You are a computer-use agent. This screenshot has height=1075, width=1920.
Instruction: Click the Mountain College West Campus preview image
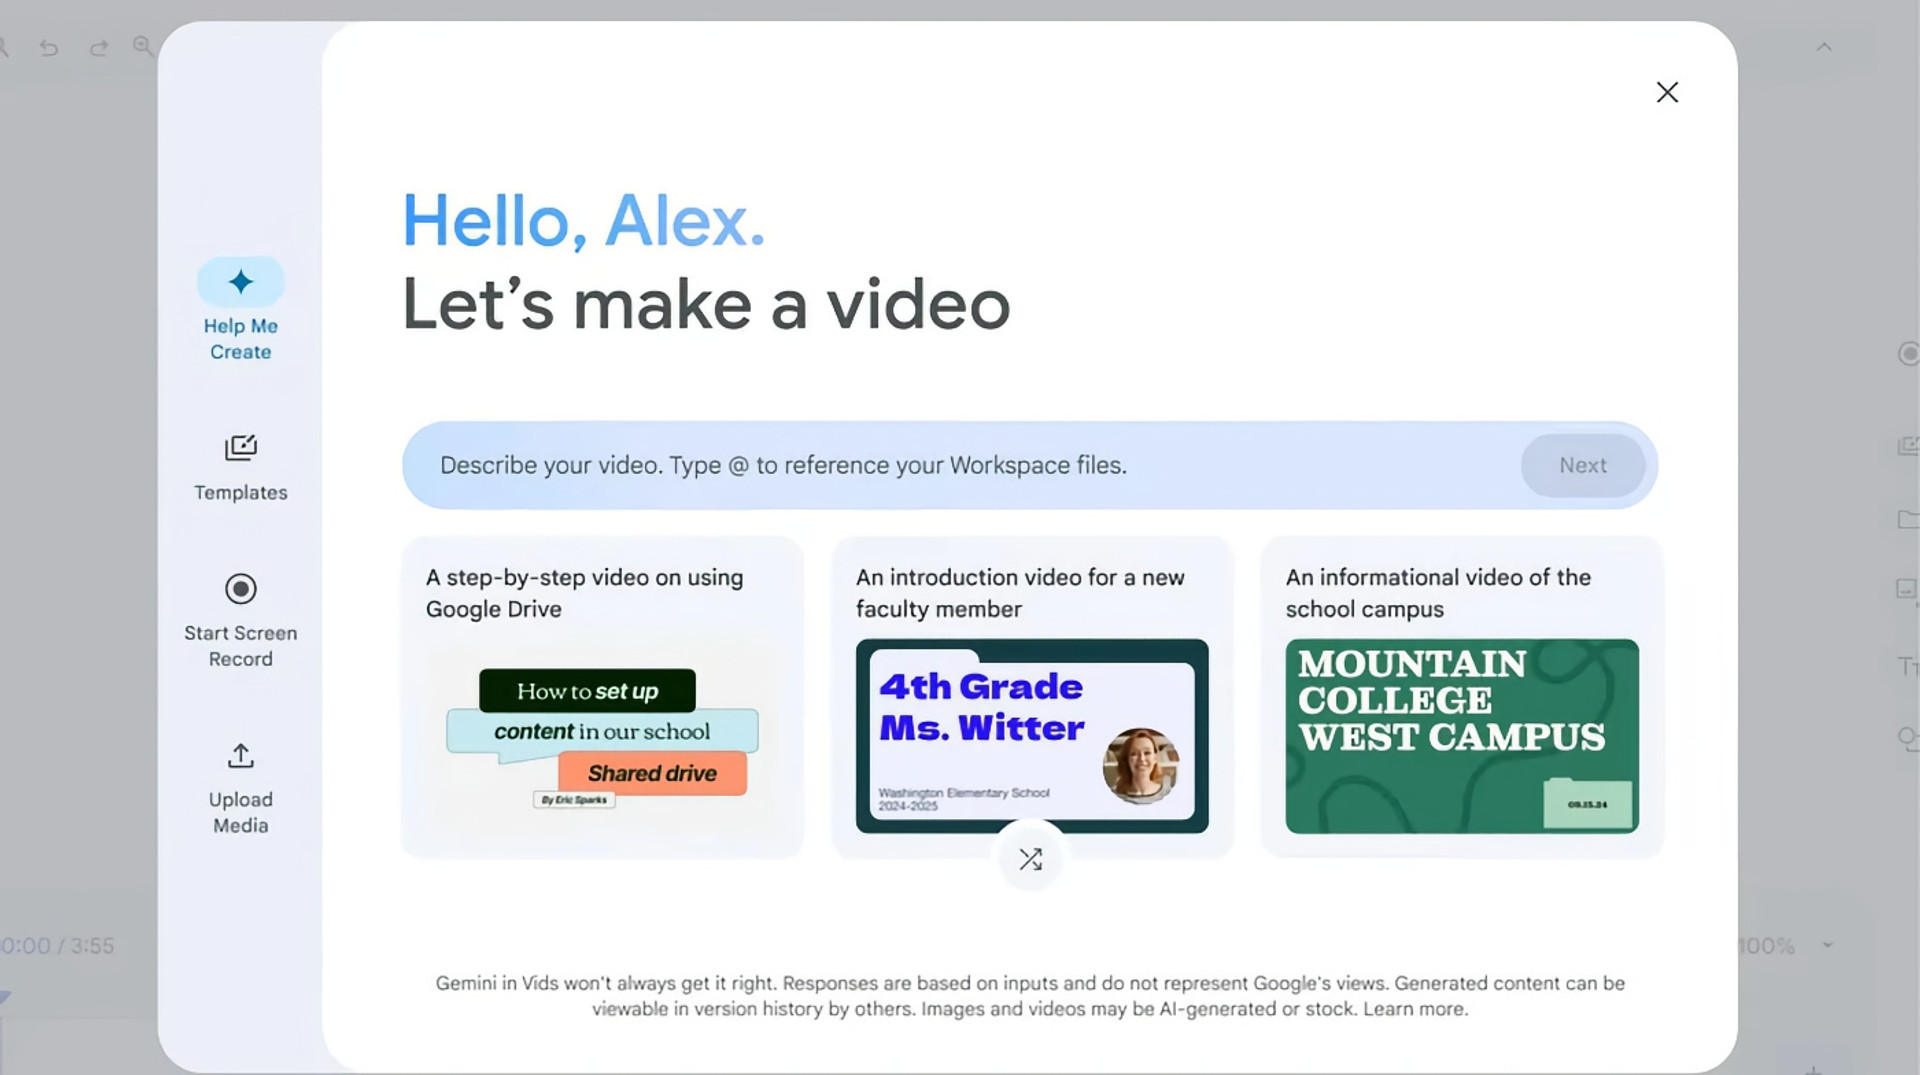1461,736
